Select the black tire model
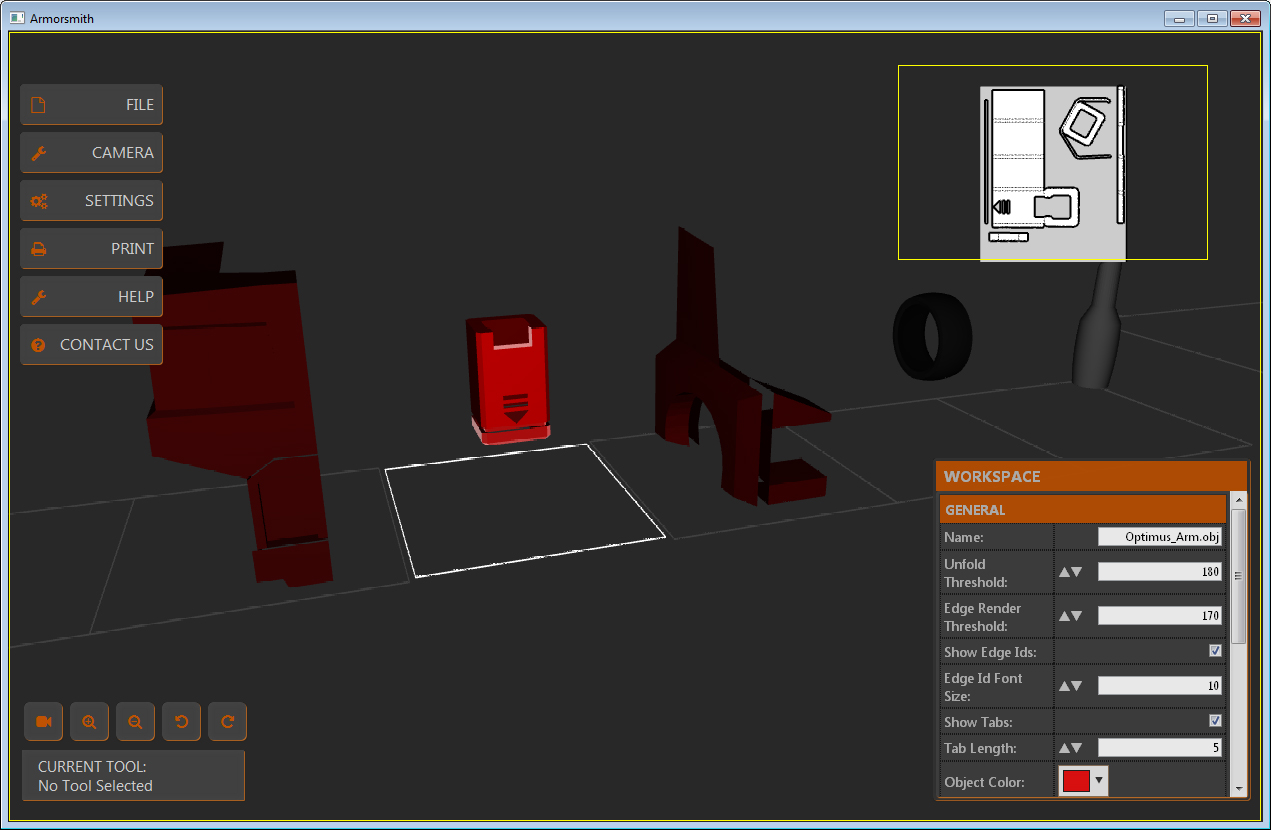Screen dimensions: 1271x830 pos(932,336)
